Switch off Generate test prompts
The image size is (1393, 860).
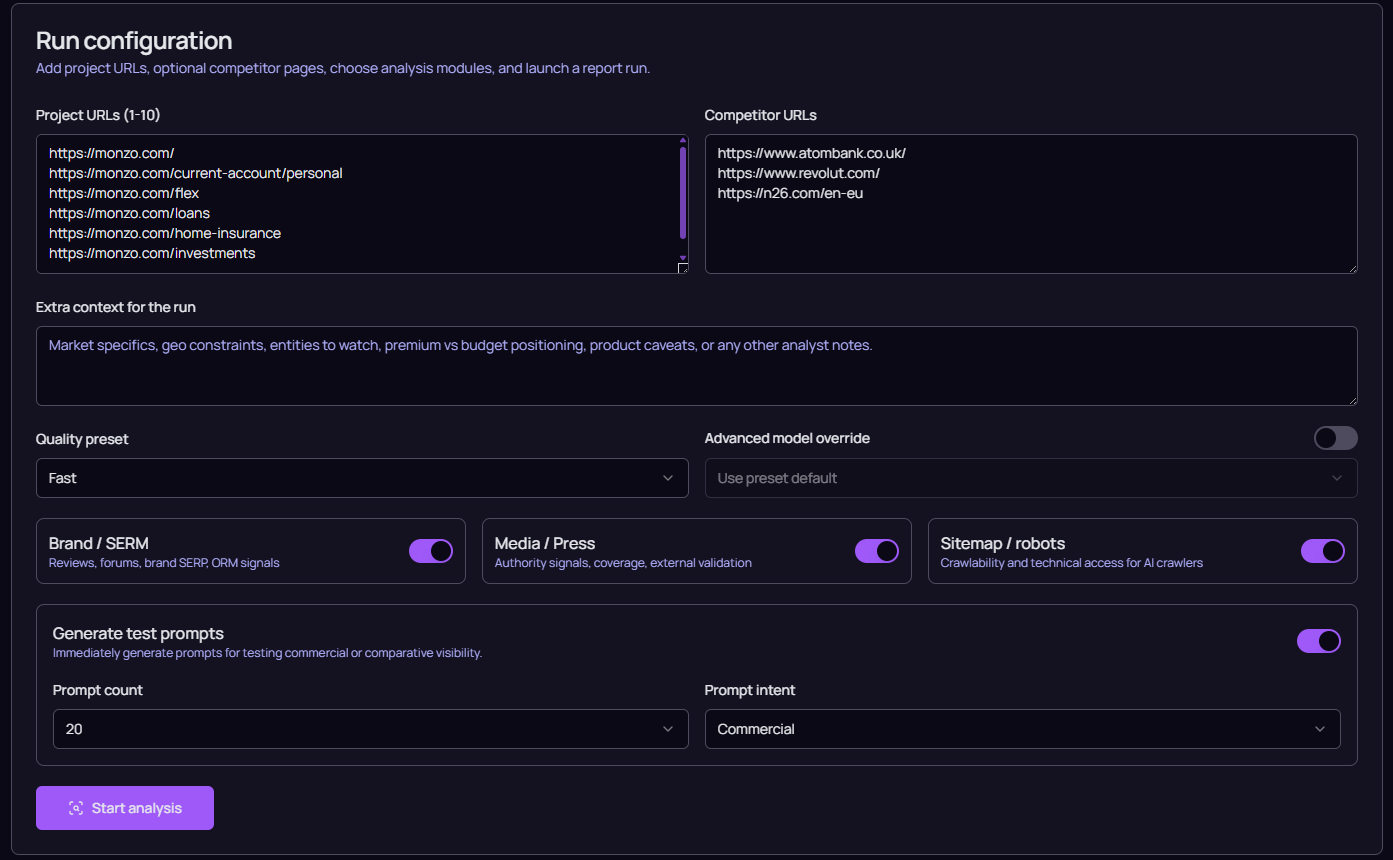[1318, 641]
